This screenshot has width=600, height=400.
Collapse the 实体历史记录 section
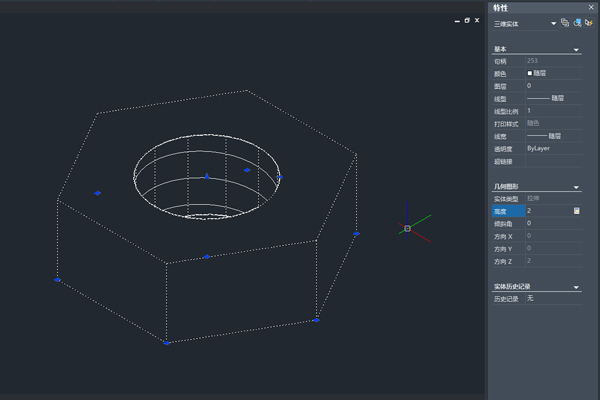[x=576, y=287]
